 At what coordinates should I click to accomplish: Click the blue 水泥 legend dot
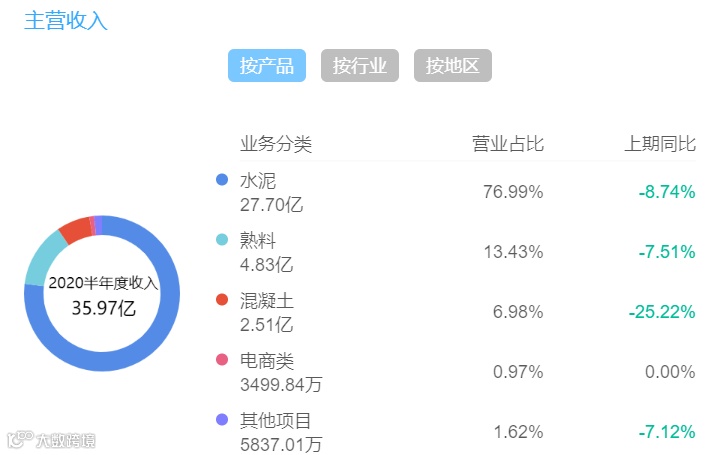pyautogui.click(x=222, y=180)
